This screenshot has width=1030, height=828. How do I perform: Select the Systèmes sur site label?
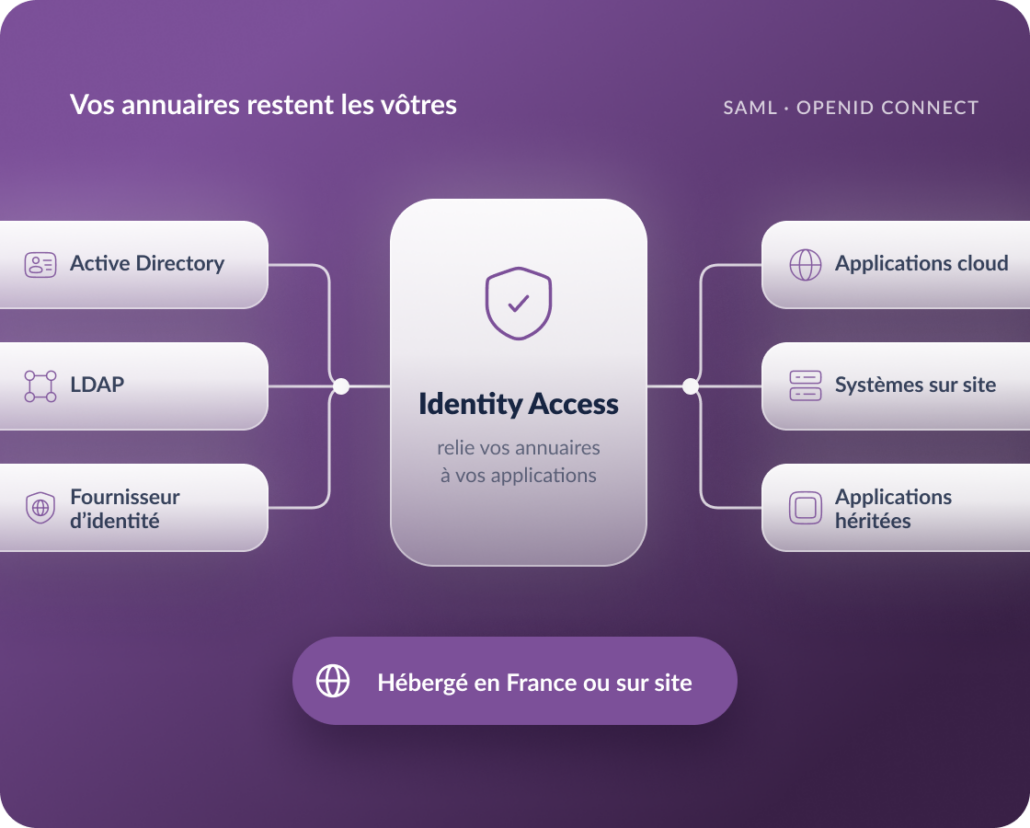[x=916, y=385]
